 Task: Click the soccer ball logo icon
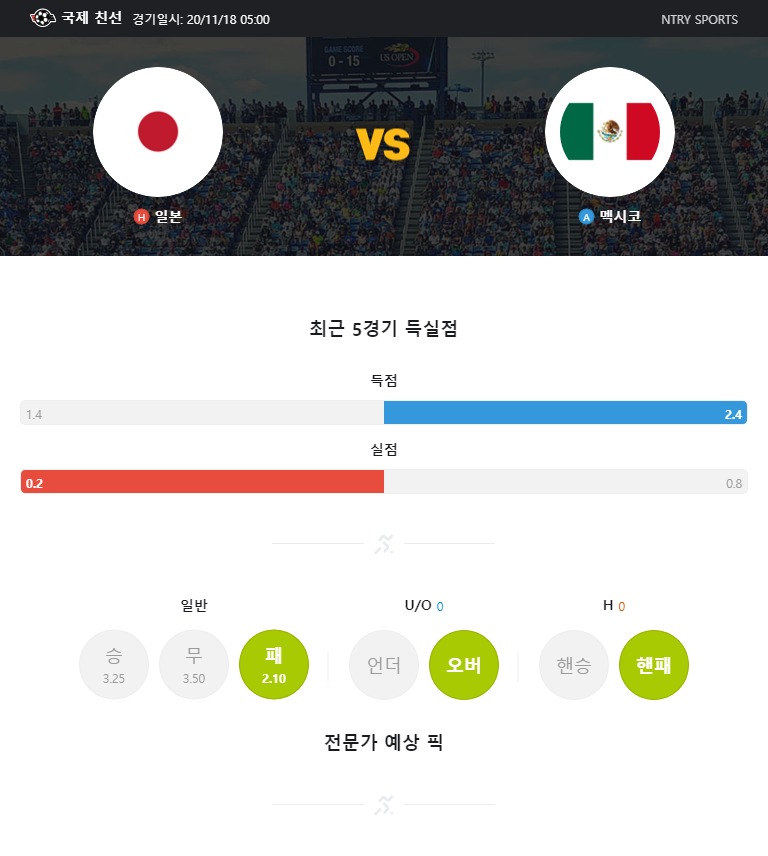coord(43,18)
